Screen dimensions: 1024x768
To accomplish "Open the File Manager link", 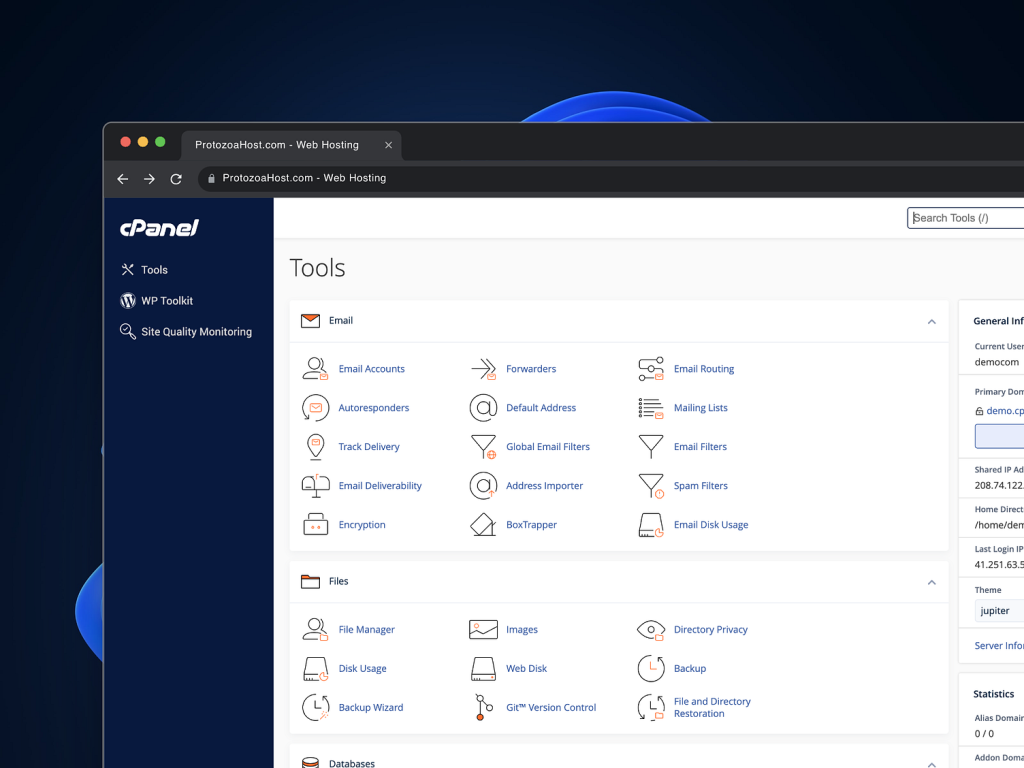I will pyautogui.click(x=366, y=630).
